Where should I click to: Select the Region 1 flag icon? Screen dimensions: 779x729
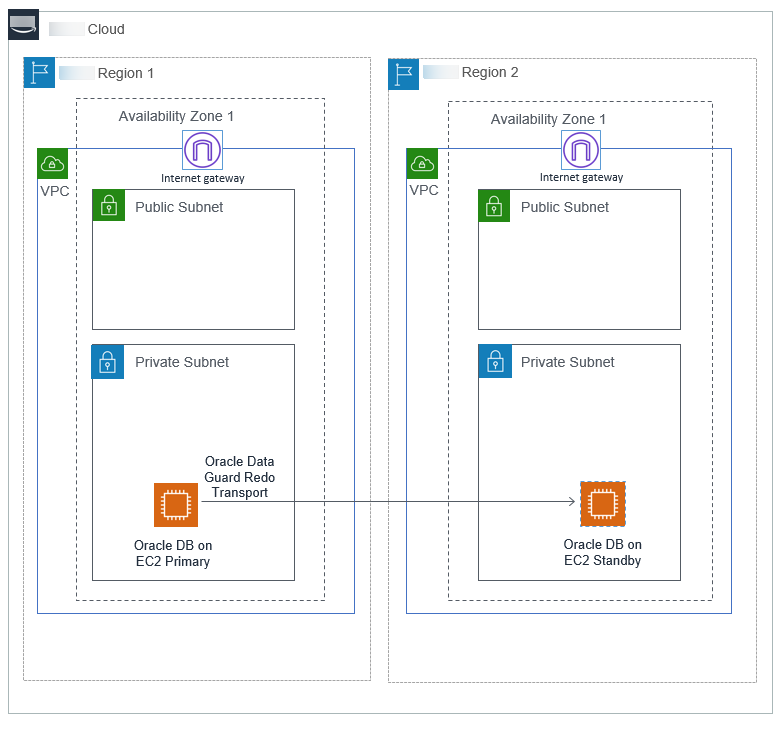(x=38, y=73)
